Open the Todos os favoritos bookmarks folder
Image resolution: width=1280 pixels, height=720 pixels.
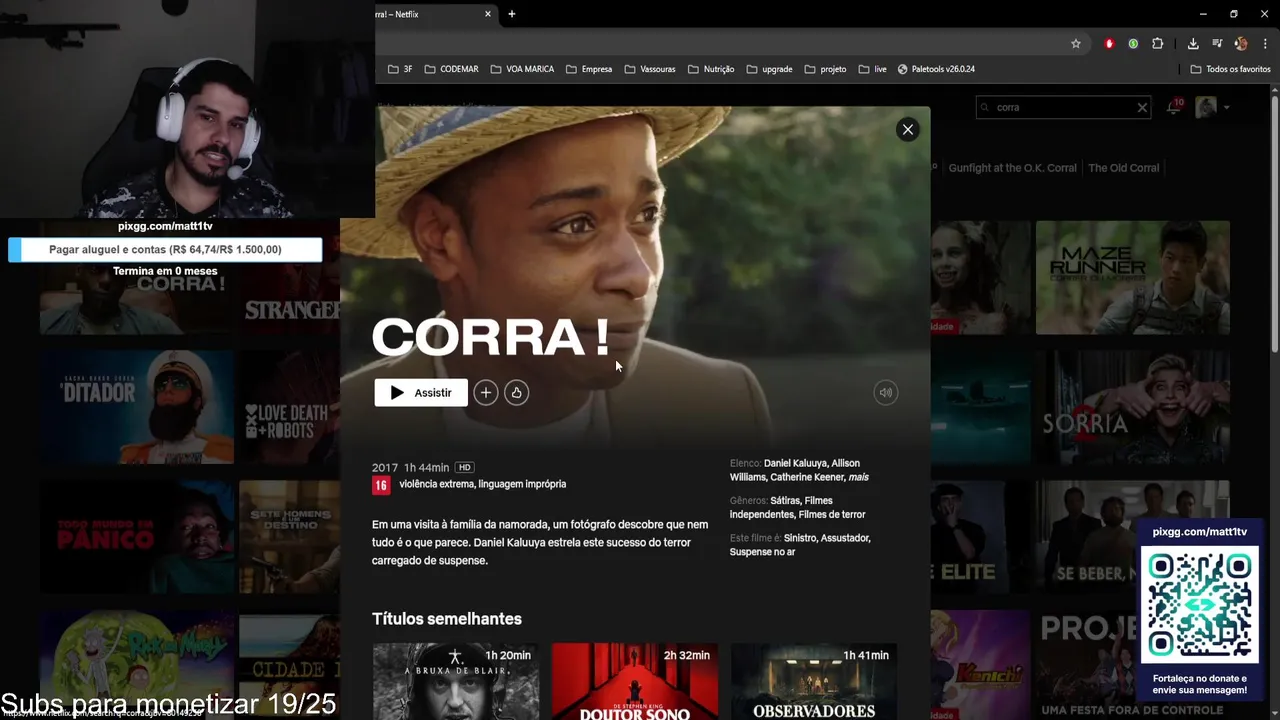(x=1230, y=69)
